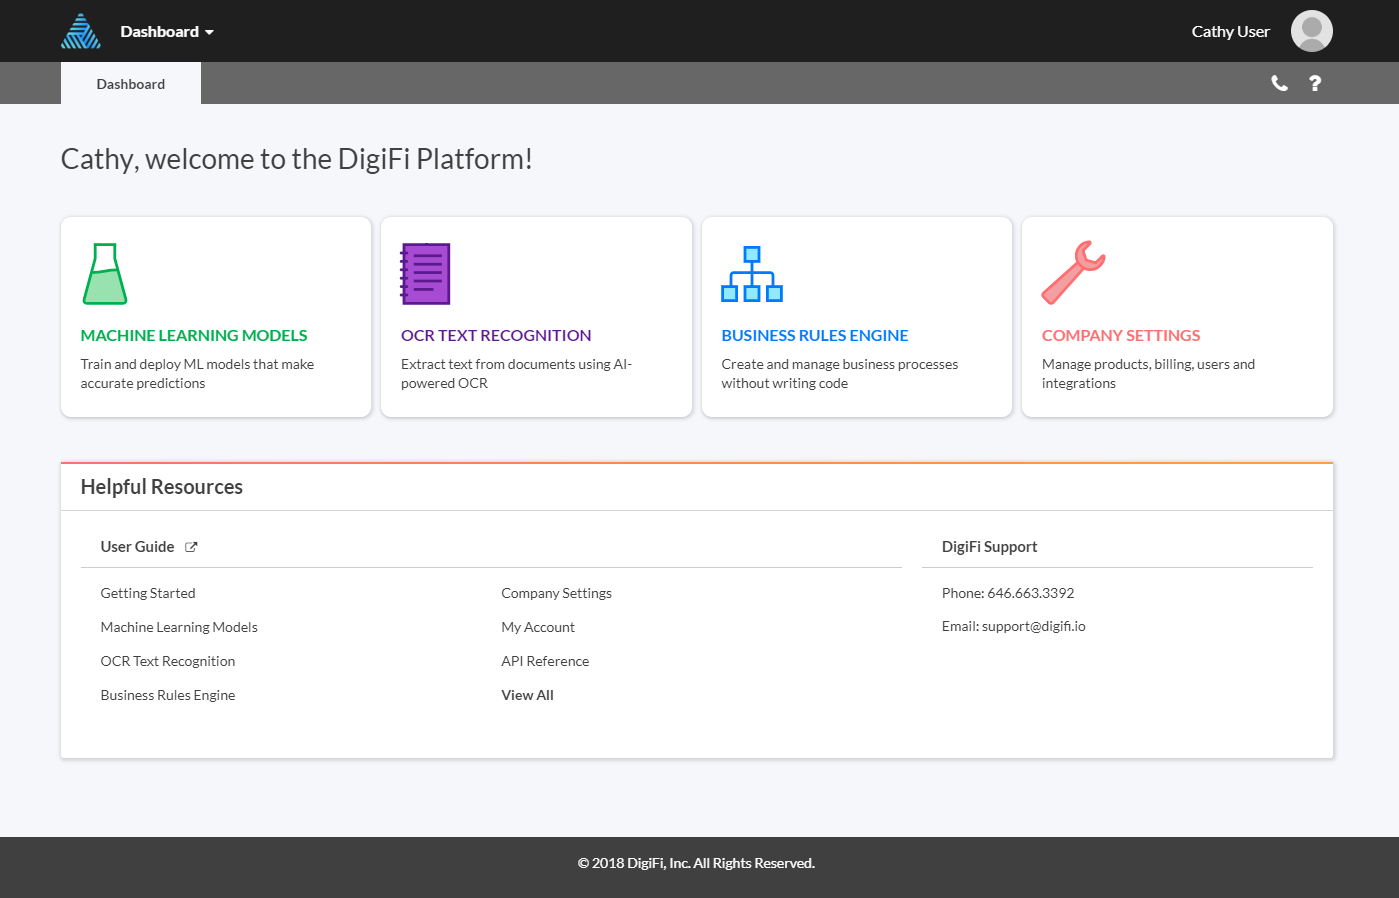
Task: Click the 2018 DigiFi copyright footer text
Action: (x=697, y=863)
